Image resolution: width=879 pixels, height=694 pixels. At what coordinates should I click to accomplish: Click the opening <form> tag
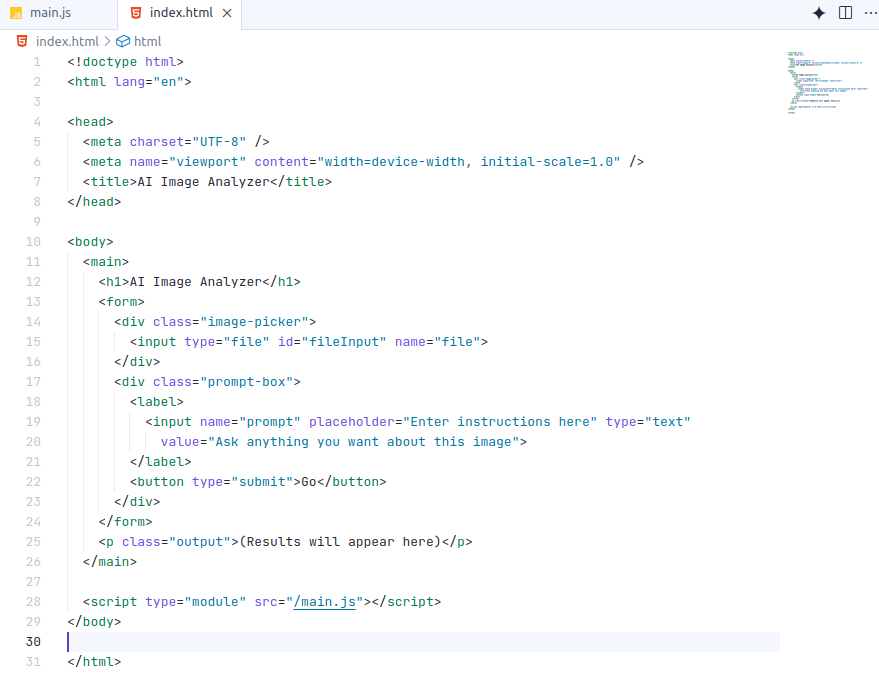[122, 302]
